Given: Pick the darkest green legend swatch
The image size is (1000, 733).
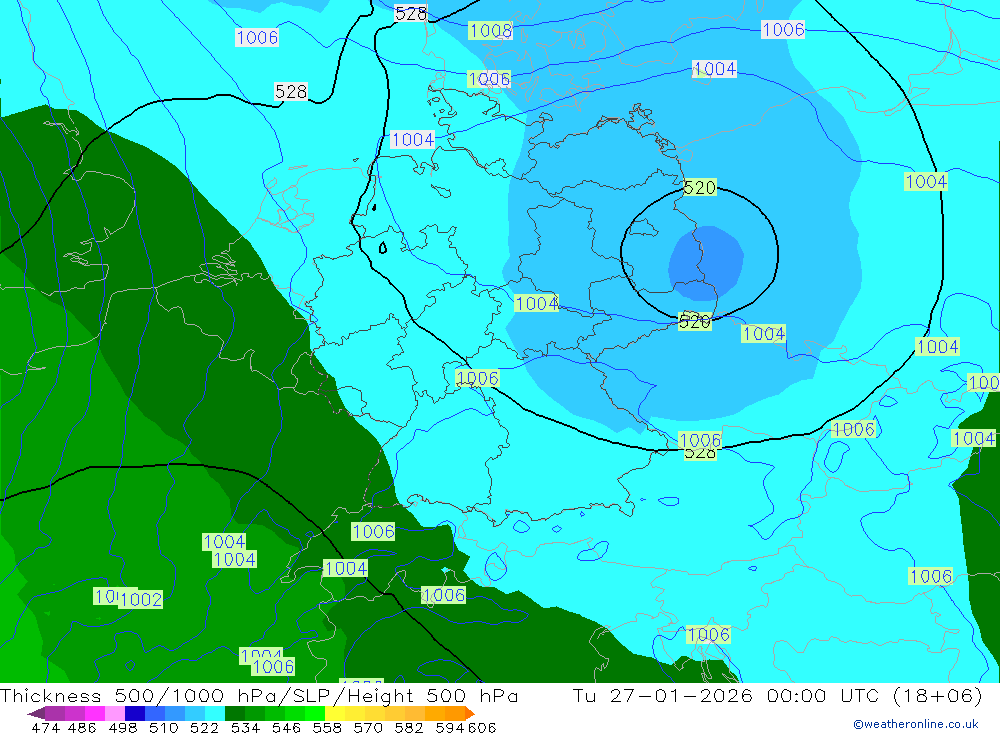Looking at the screenshot, I should (235, 713).
